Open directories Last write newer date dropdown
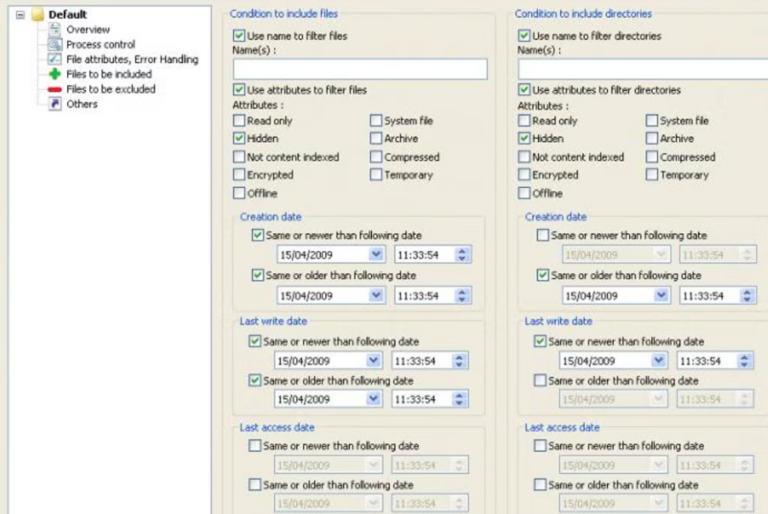 point(658,361)
